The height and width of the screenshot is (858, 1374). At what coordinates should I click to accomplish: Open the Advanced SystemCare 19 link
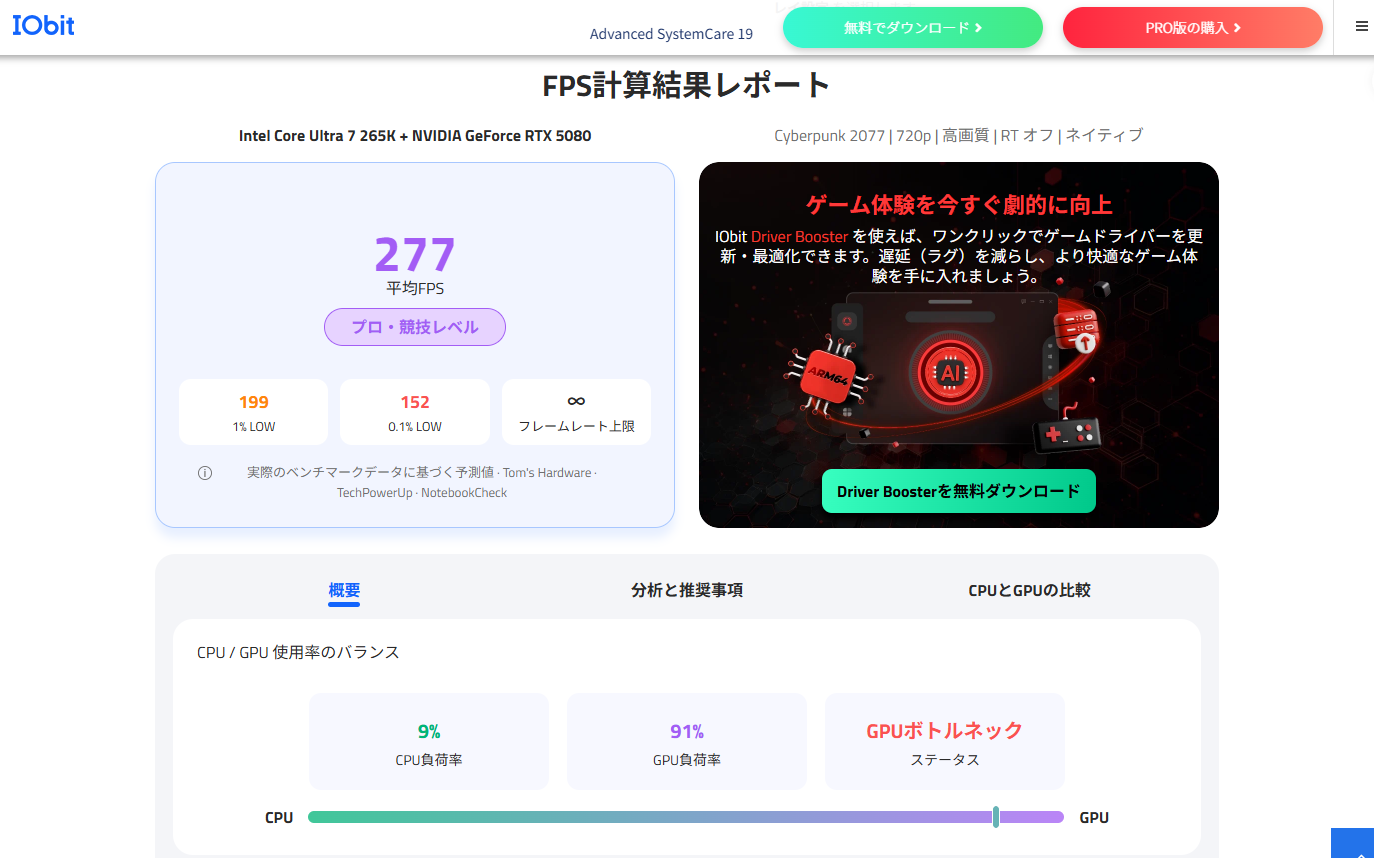click(x=671, y=34)
